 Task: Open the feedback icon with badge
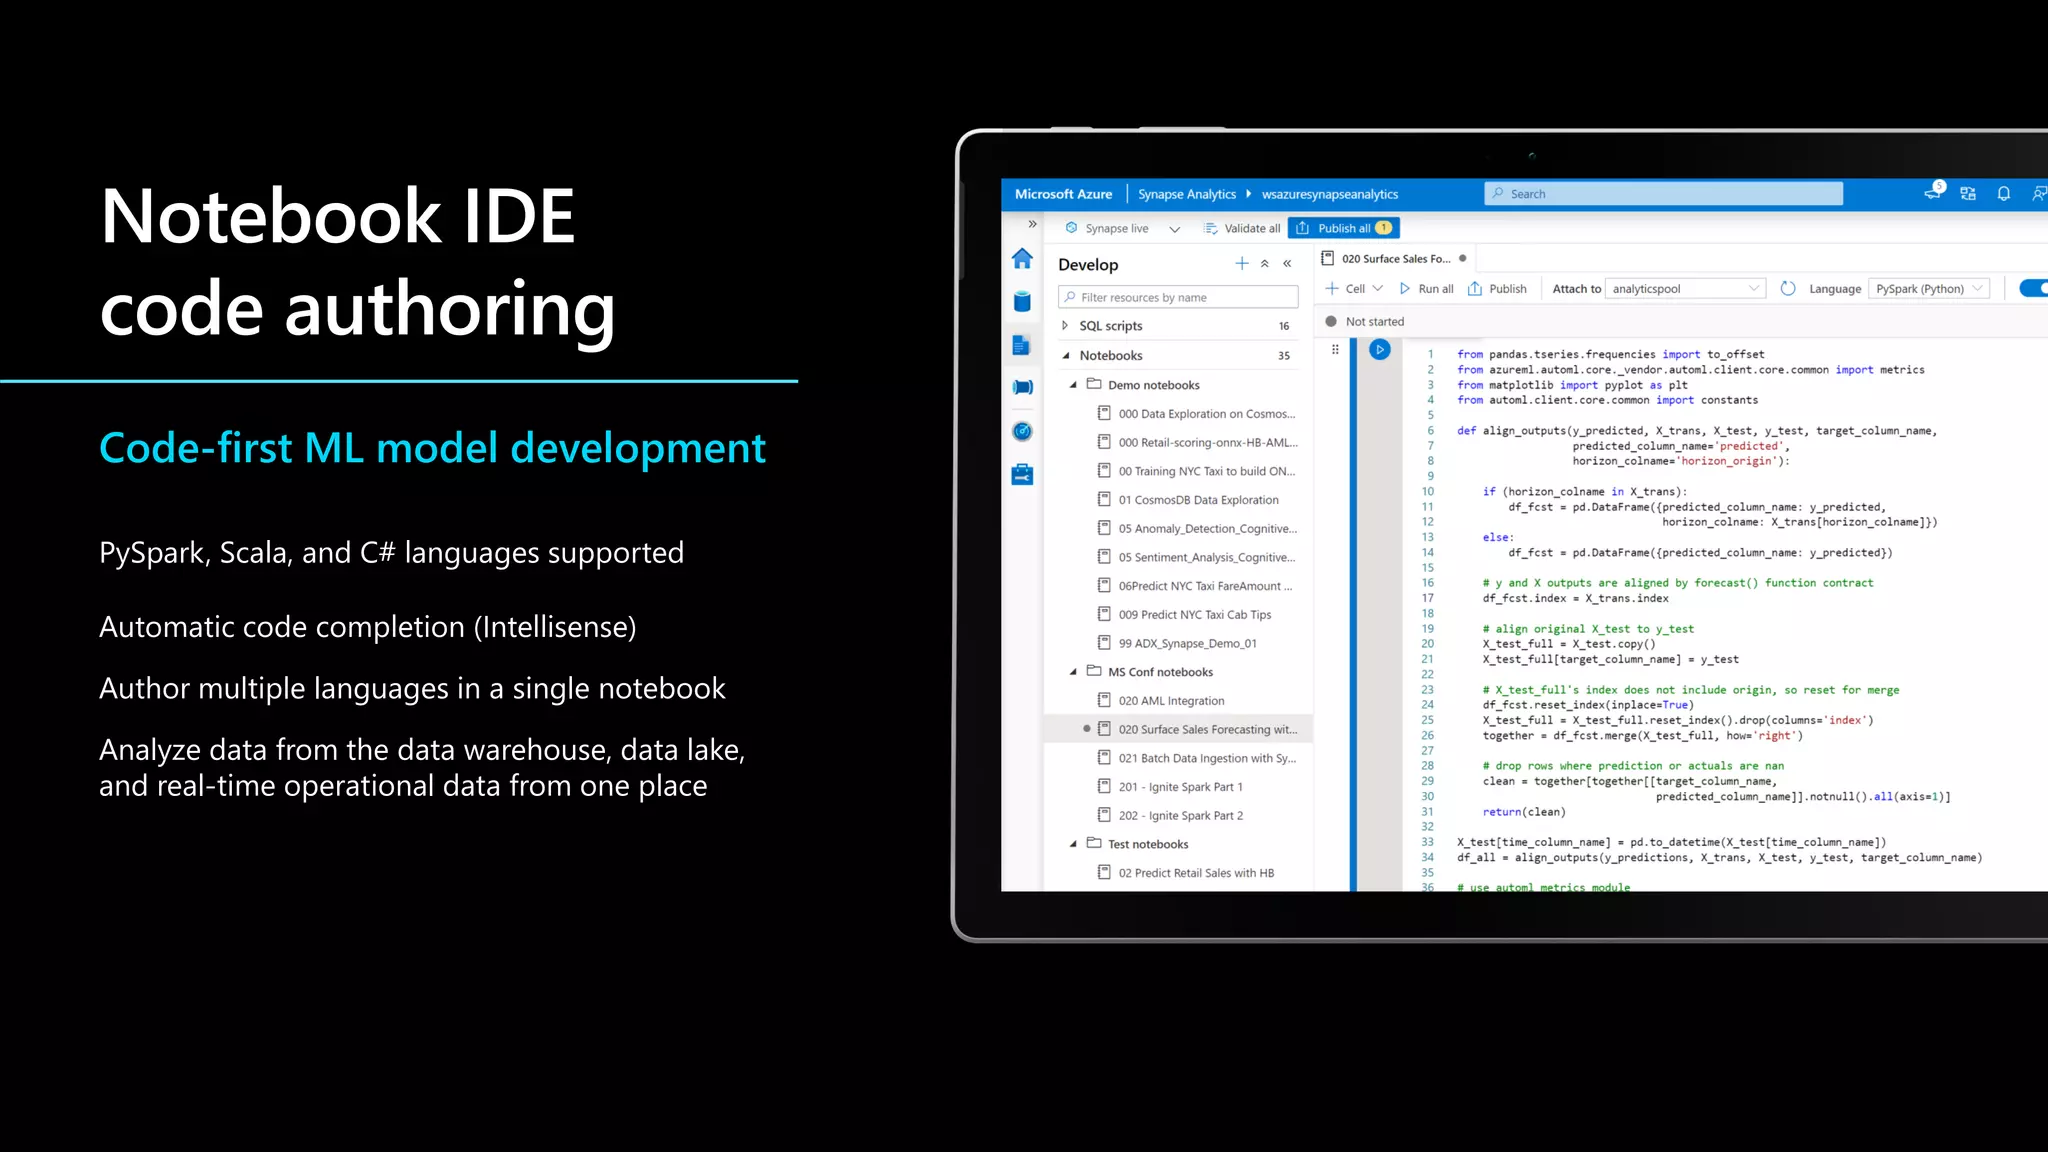(1933, 192)
